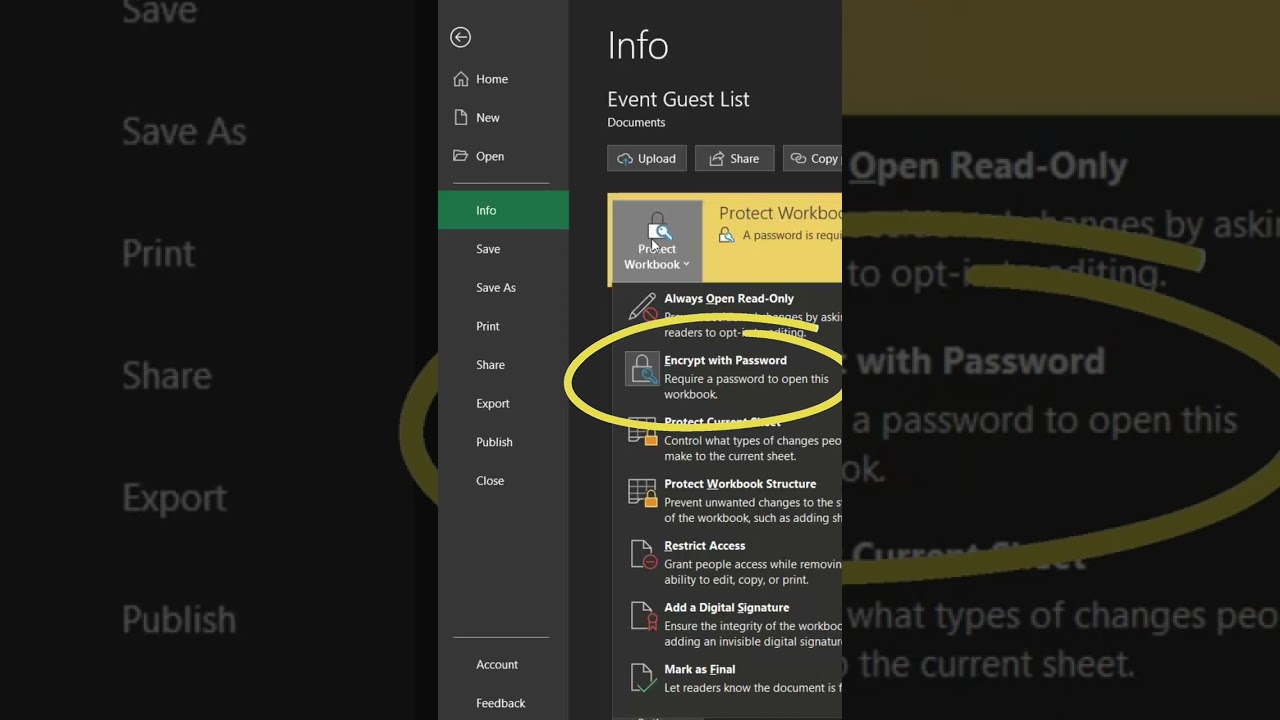Select the Info tab in the sidebar
Screen dimensions: 1280x720
coord(503,210)
